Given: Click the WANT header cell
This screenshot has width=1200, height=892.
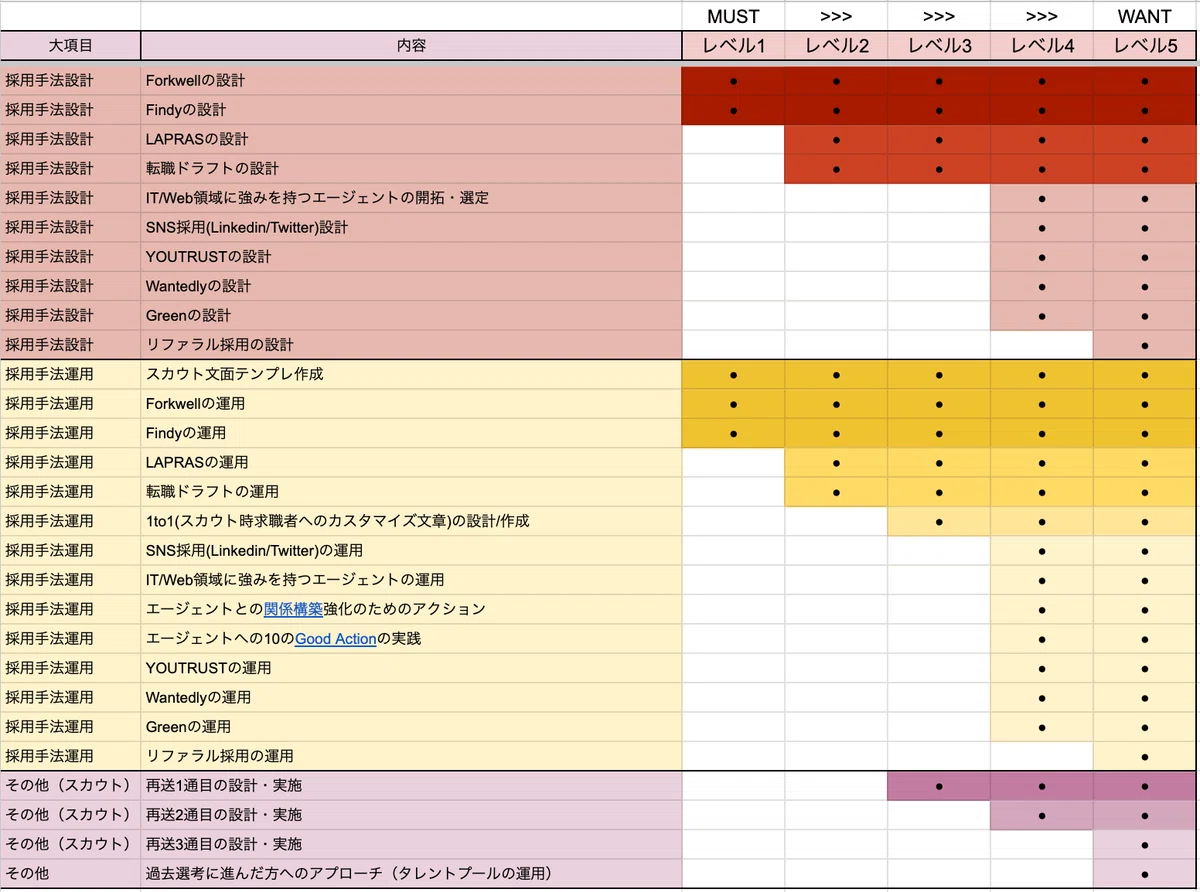Looking at the screenshot, I should 1145,16.
